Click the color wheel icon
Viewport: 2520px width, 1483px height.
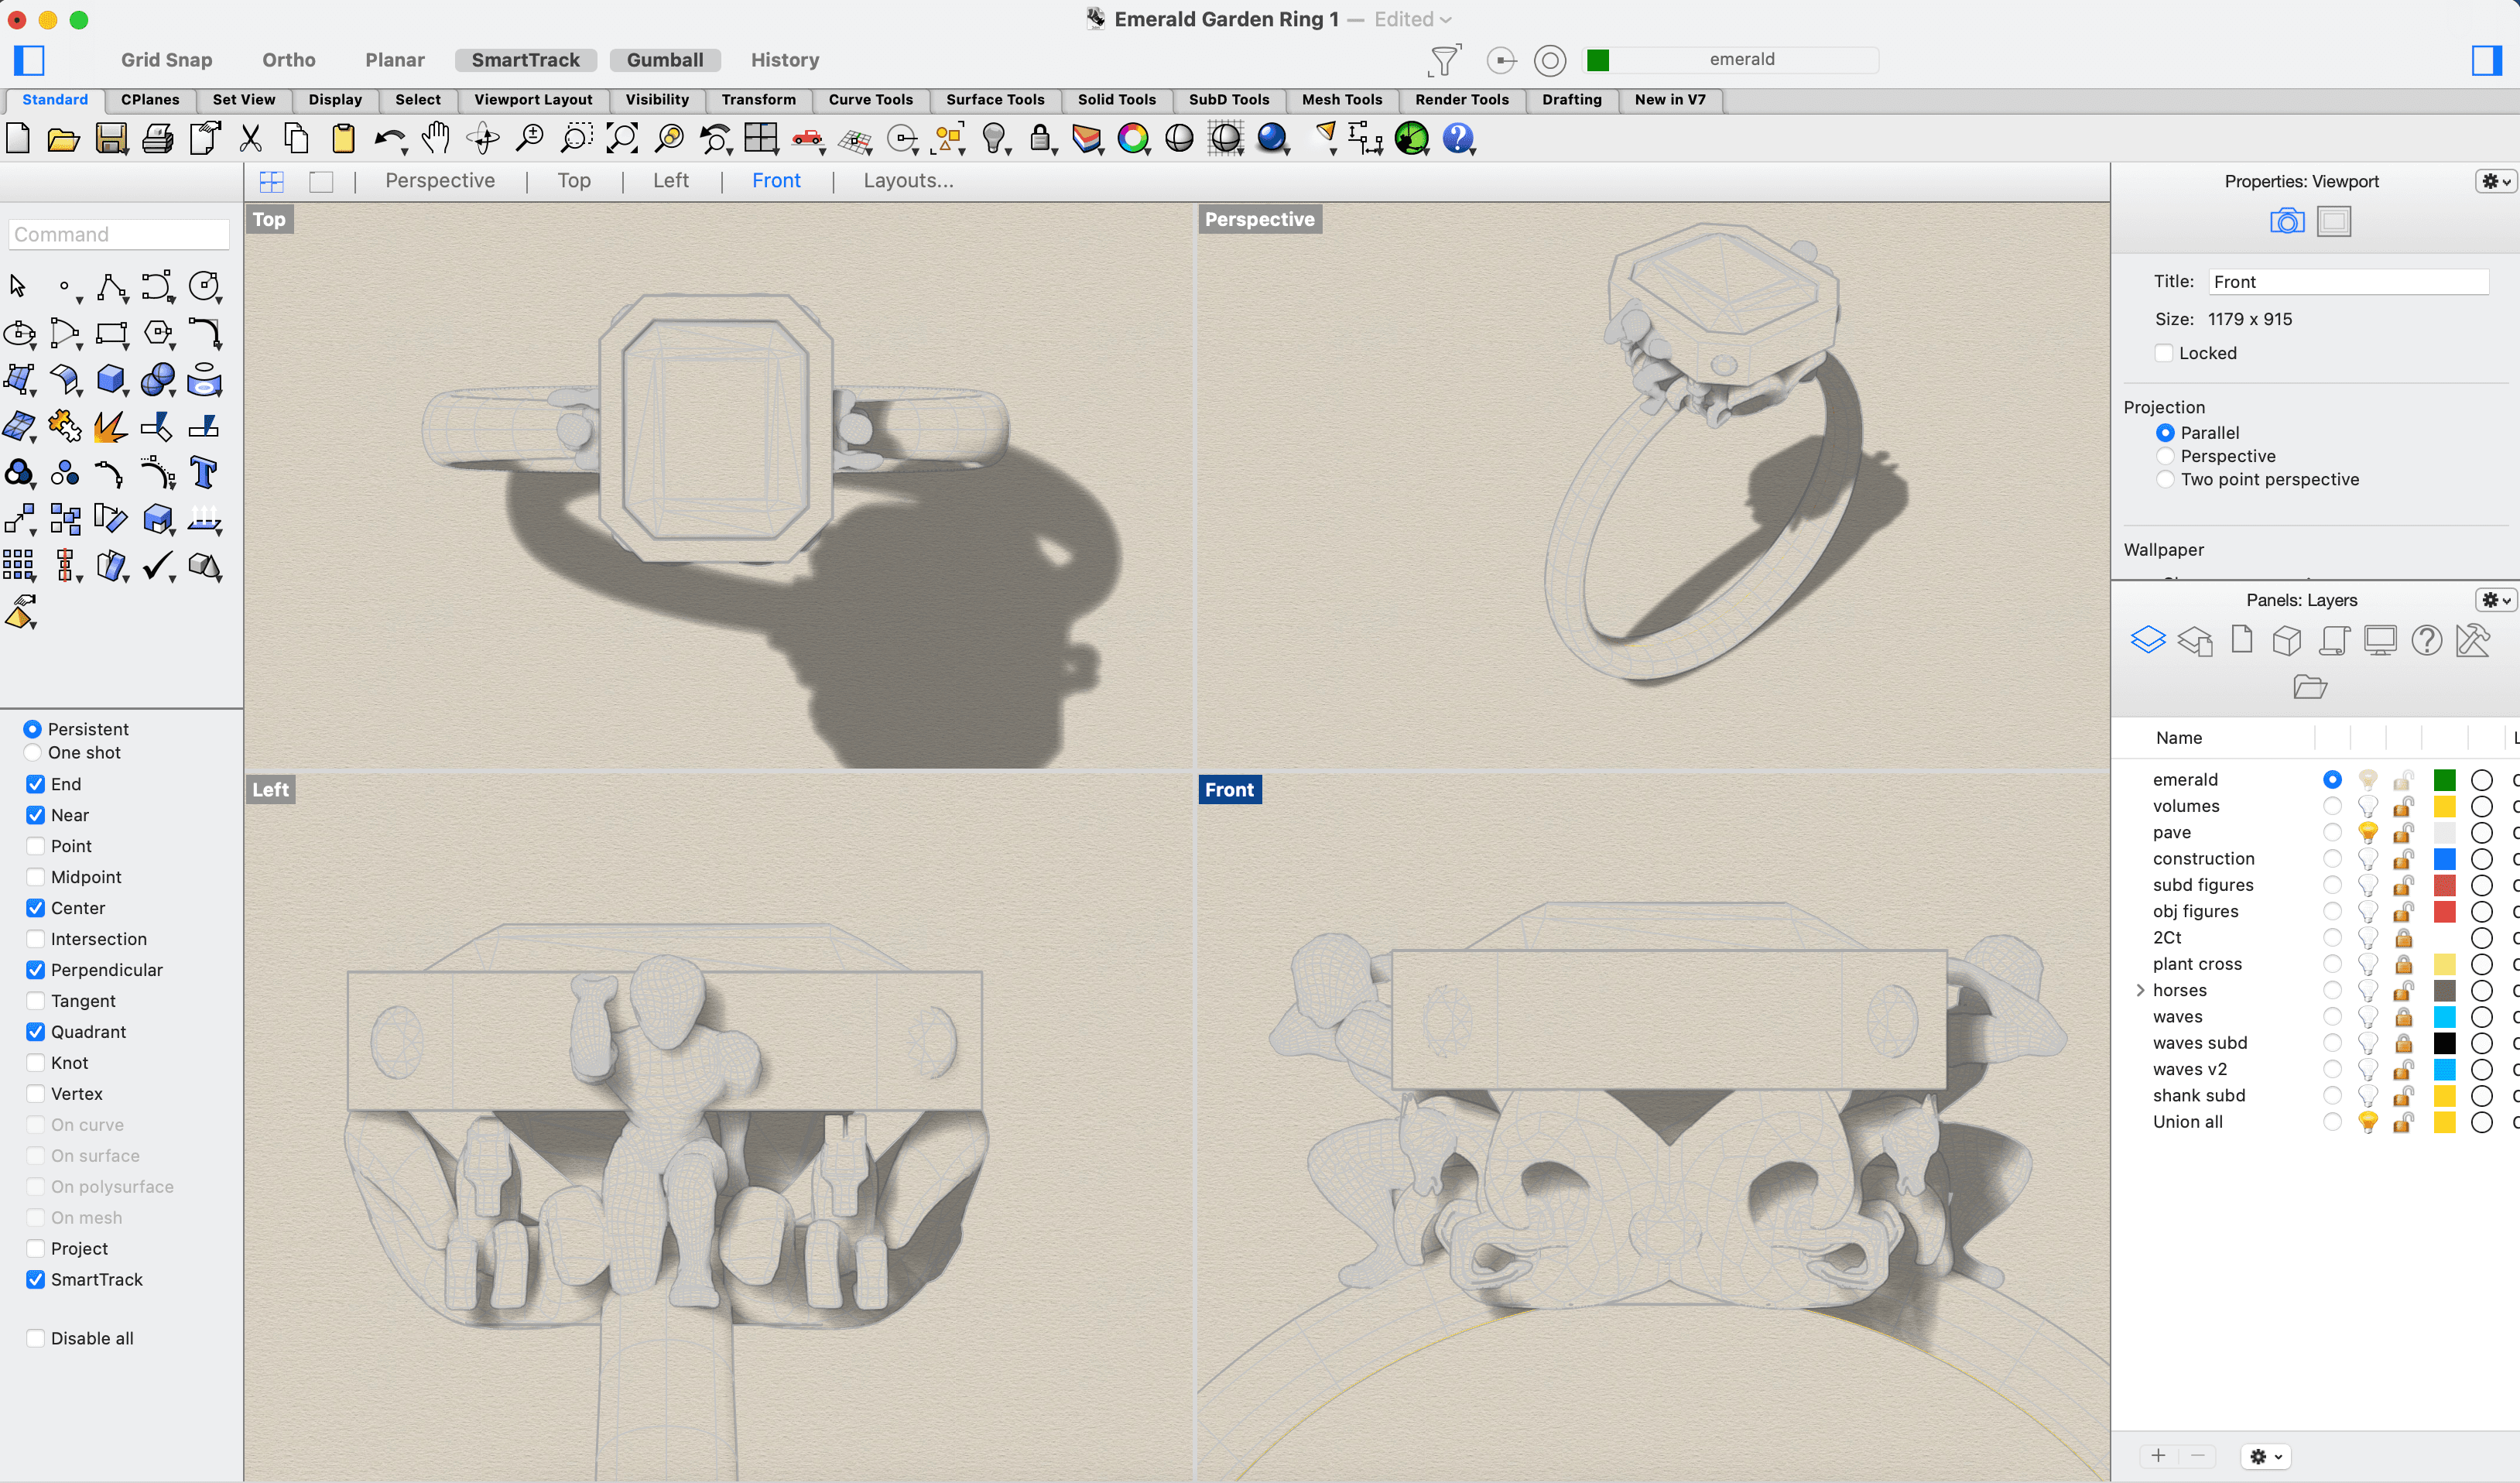[1133, 138]
